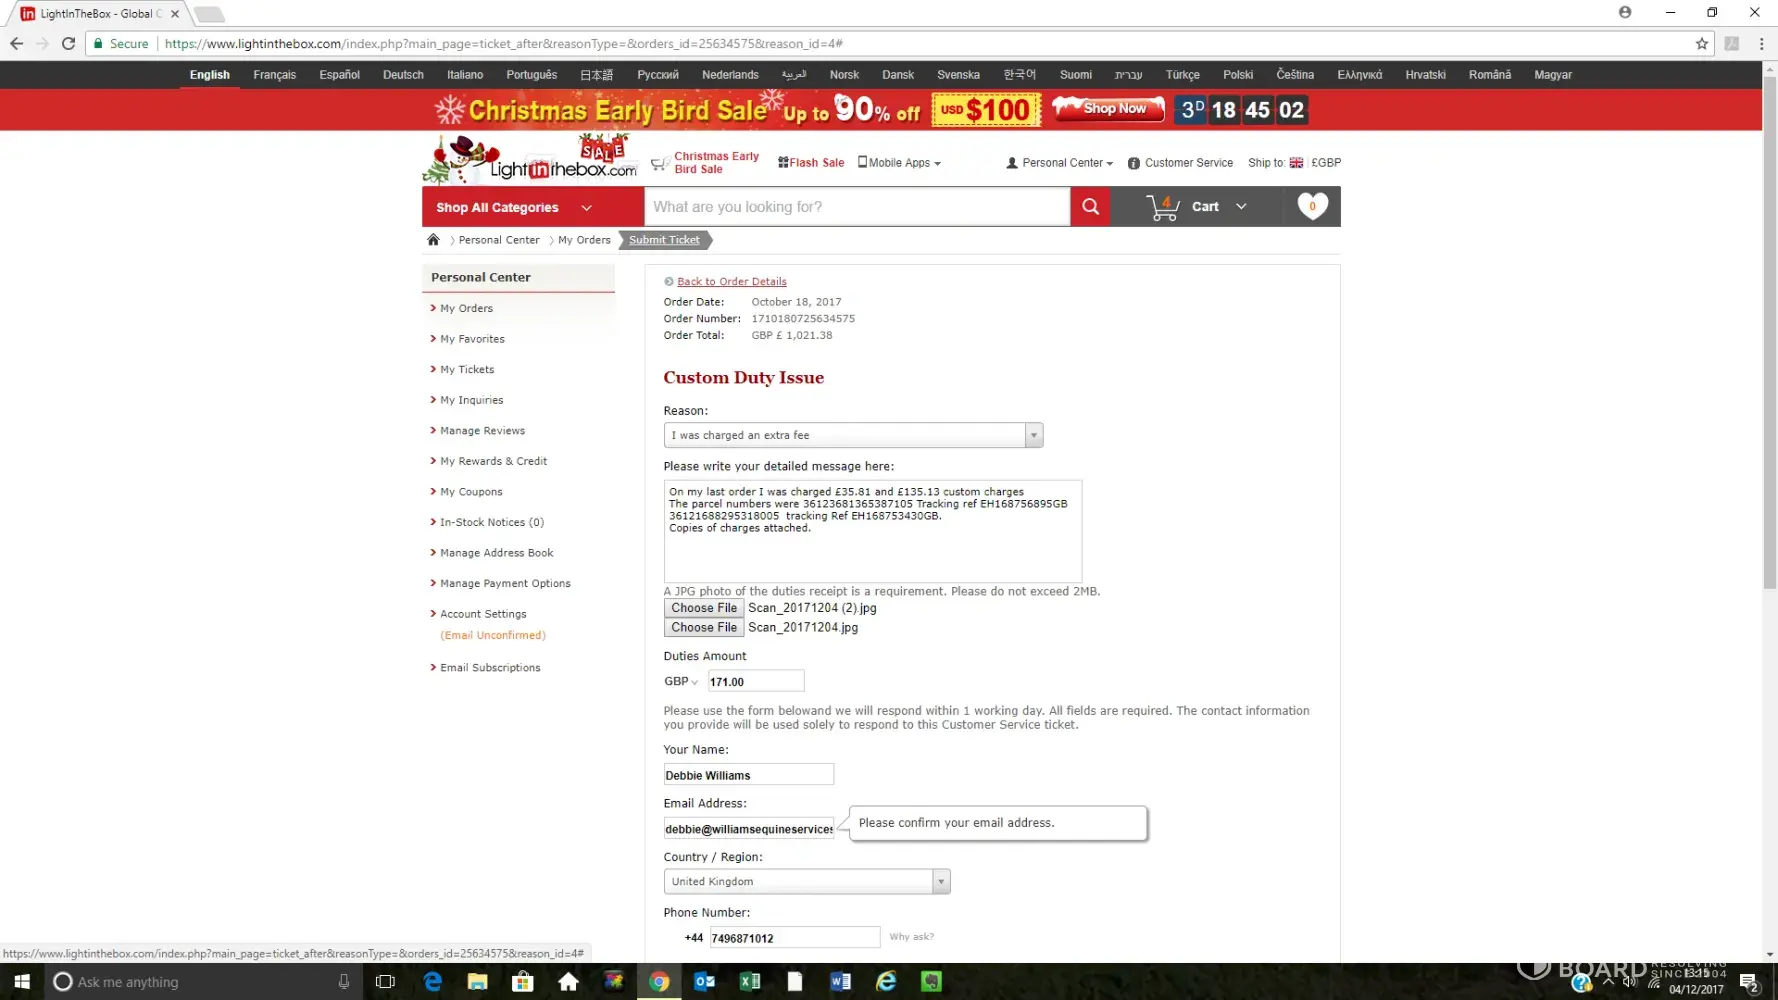Click the Duties Amount field

(756, 682)
